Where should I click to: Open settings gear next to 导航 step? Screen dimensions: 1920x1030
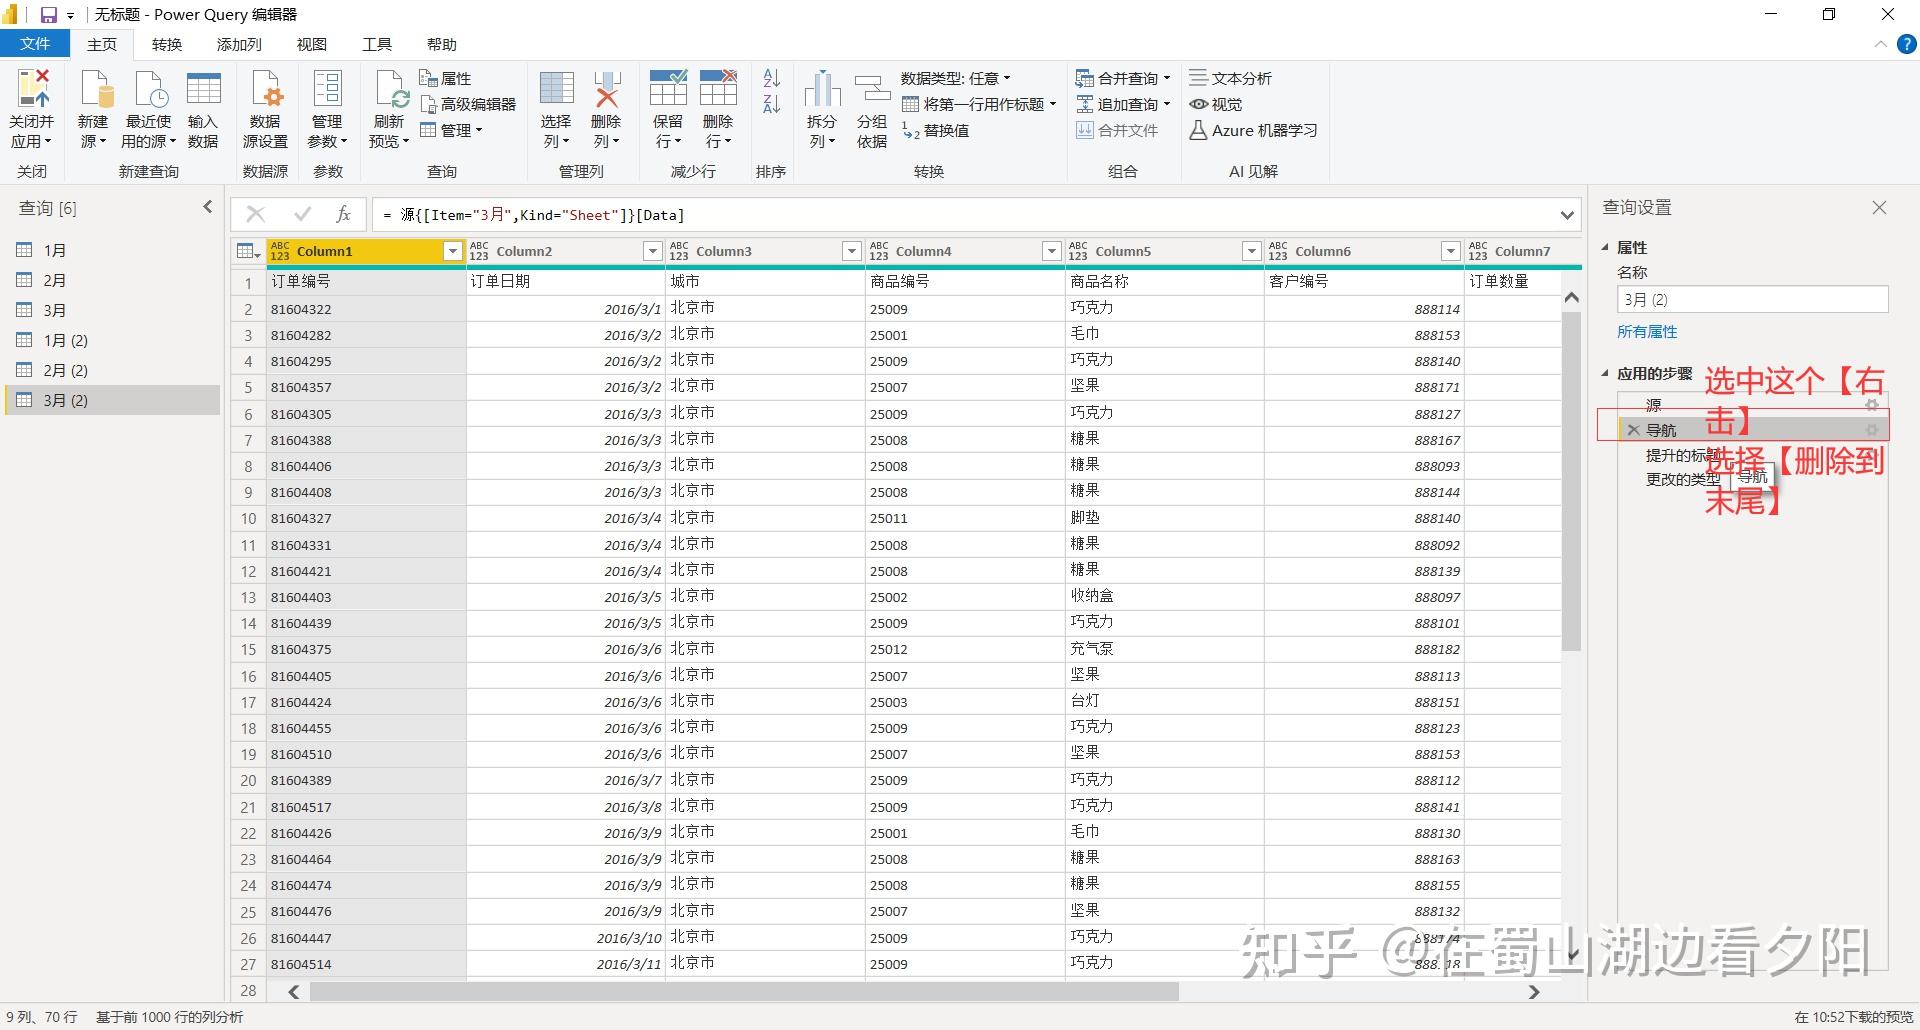coord(1872,429)
